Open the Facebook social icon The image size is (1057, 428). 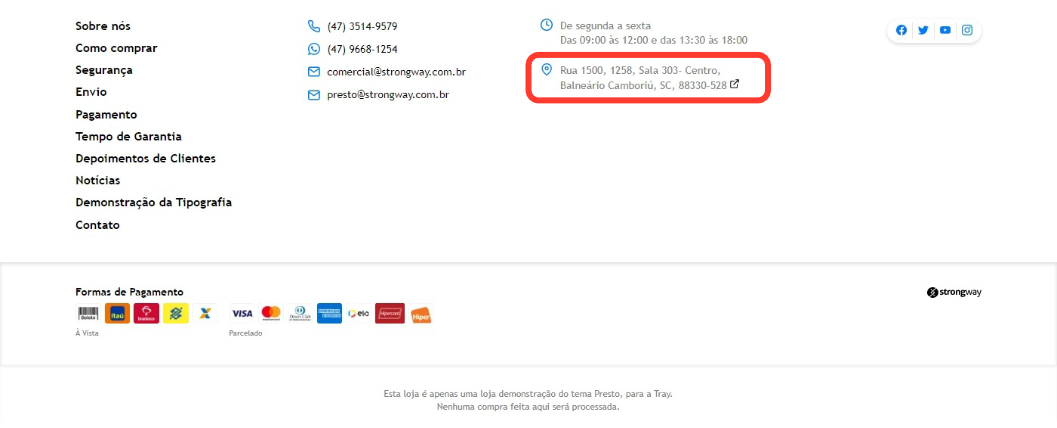(x=901, y=30)
